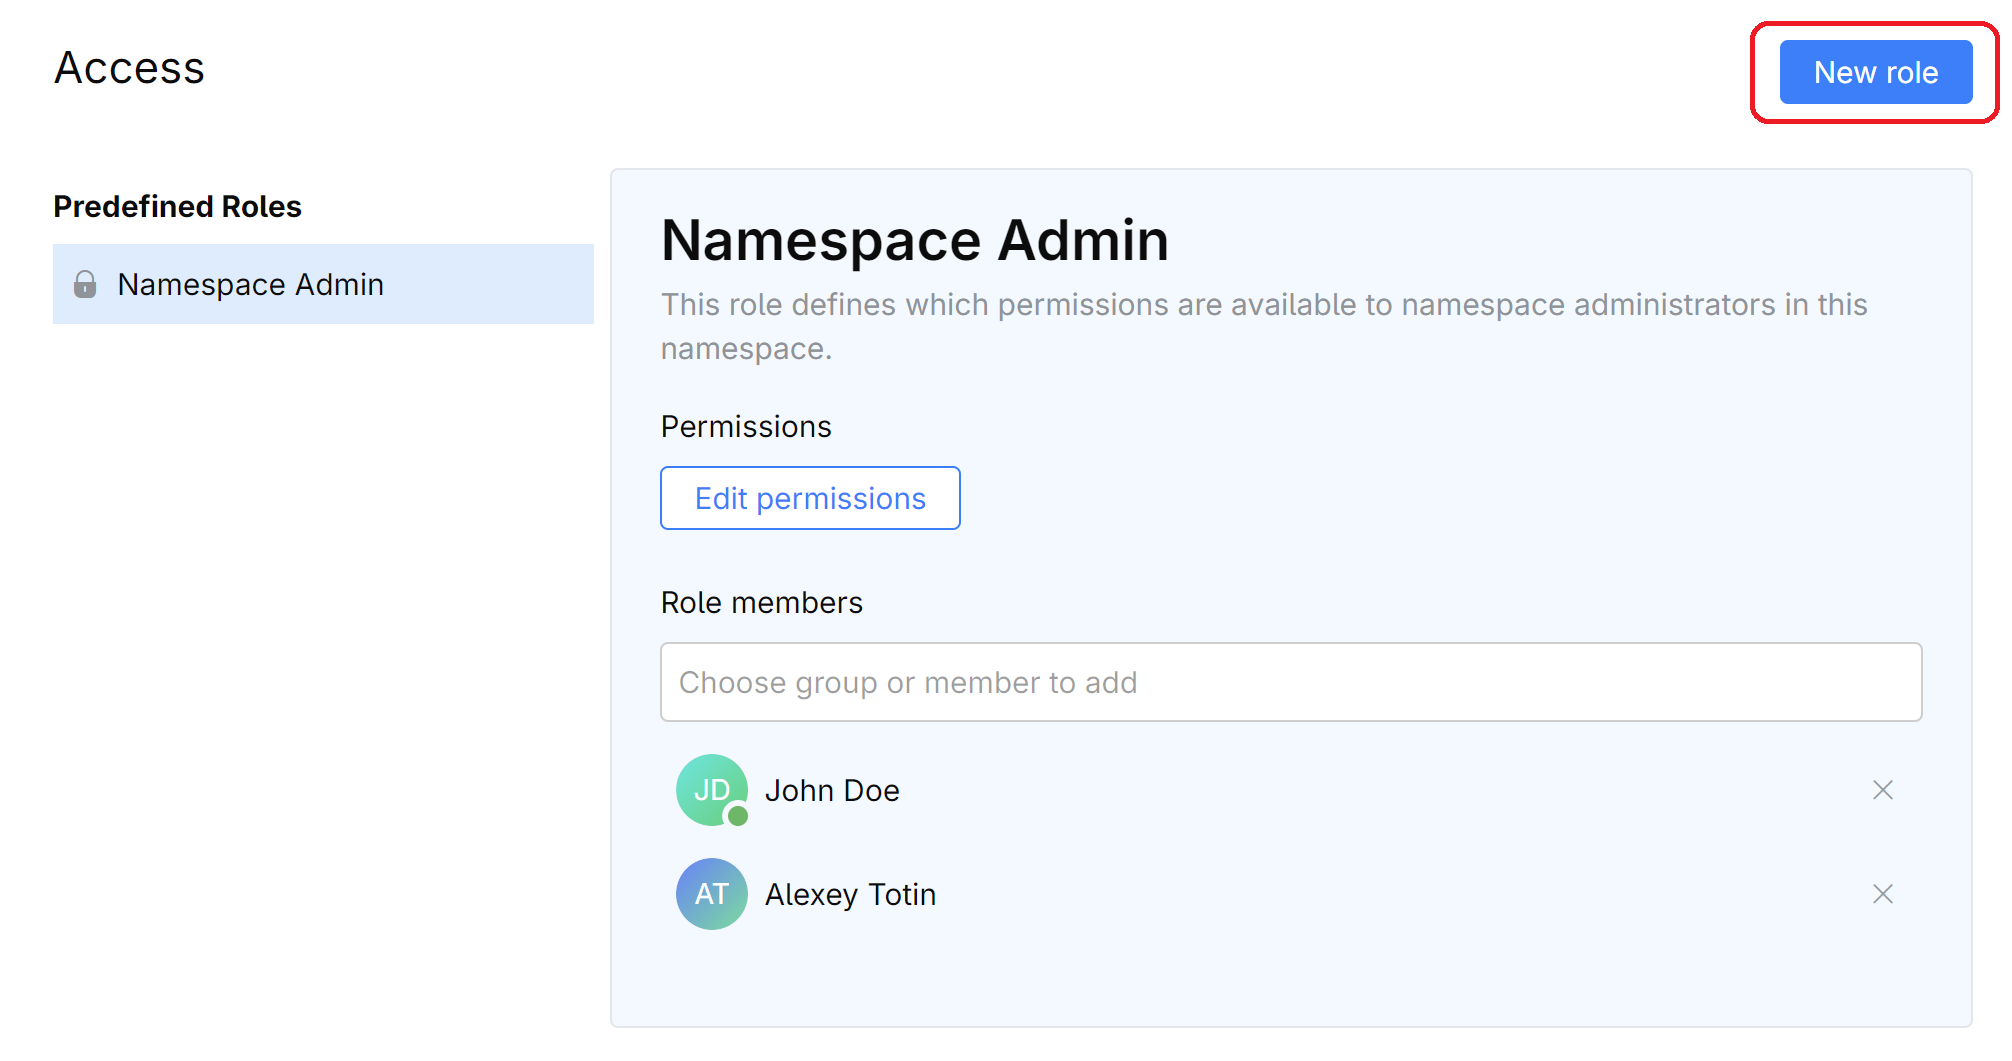Viewport: 2012px width, 1061px height.
Task: Click the lock icon beside Namespace Admin
Action: [85, 284]
